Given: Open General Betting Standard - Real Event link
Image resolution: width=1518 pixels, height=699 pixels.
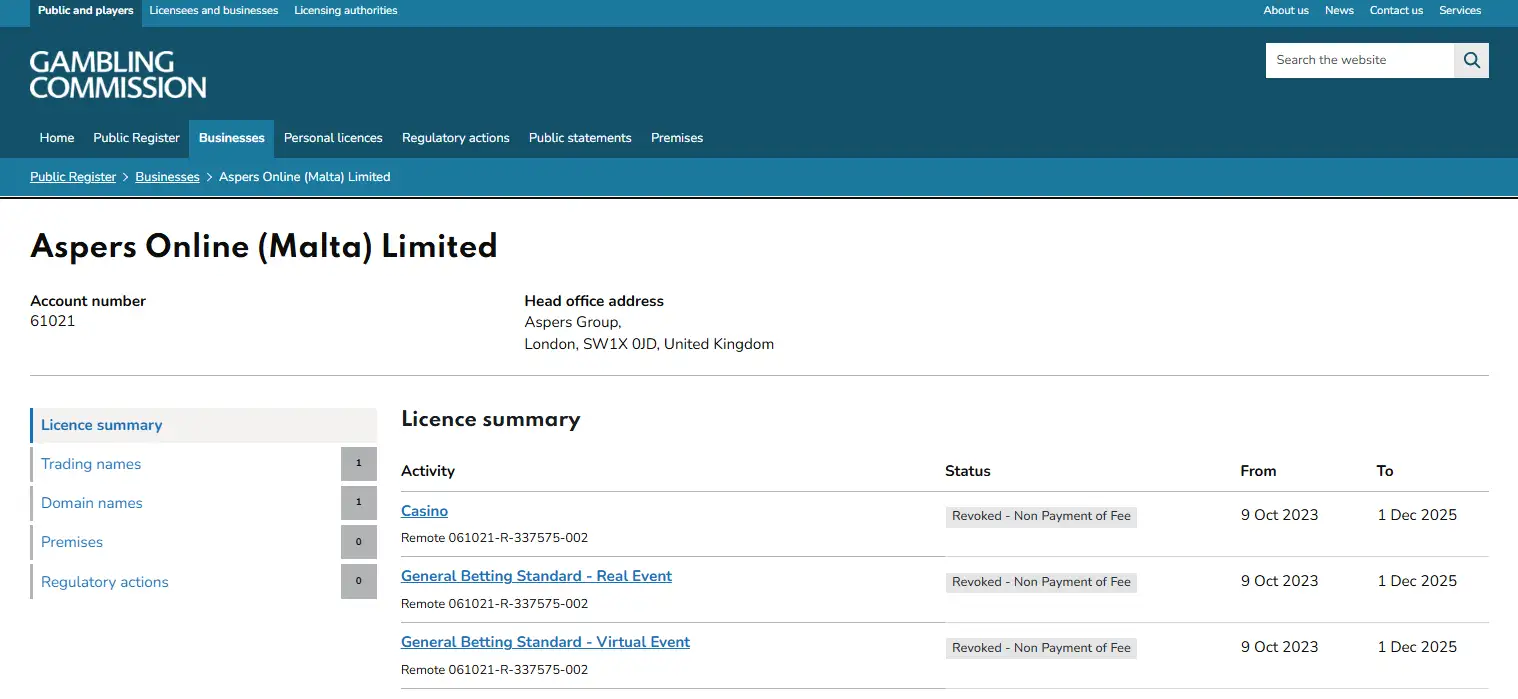Looking at the screenshot, I should point(536,576).
